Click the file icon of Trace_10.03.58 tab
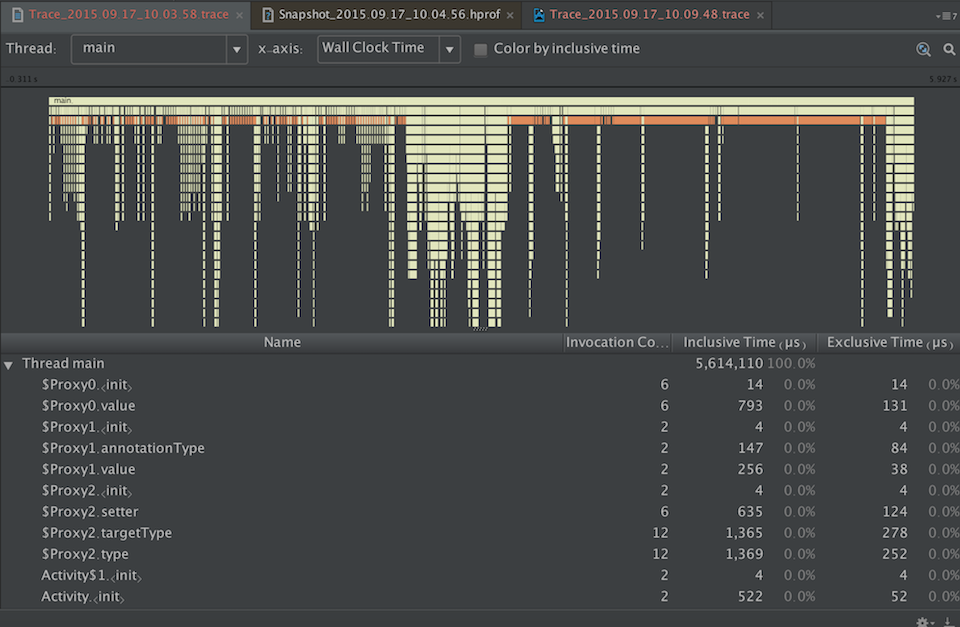 (17, 15)
